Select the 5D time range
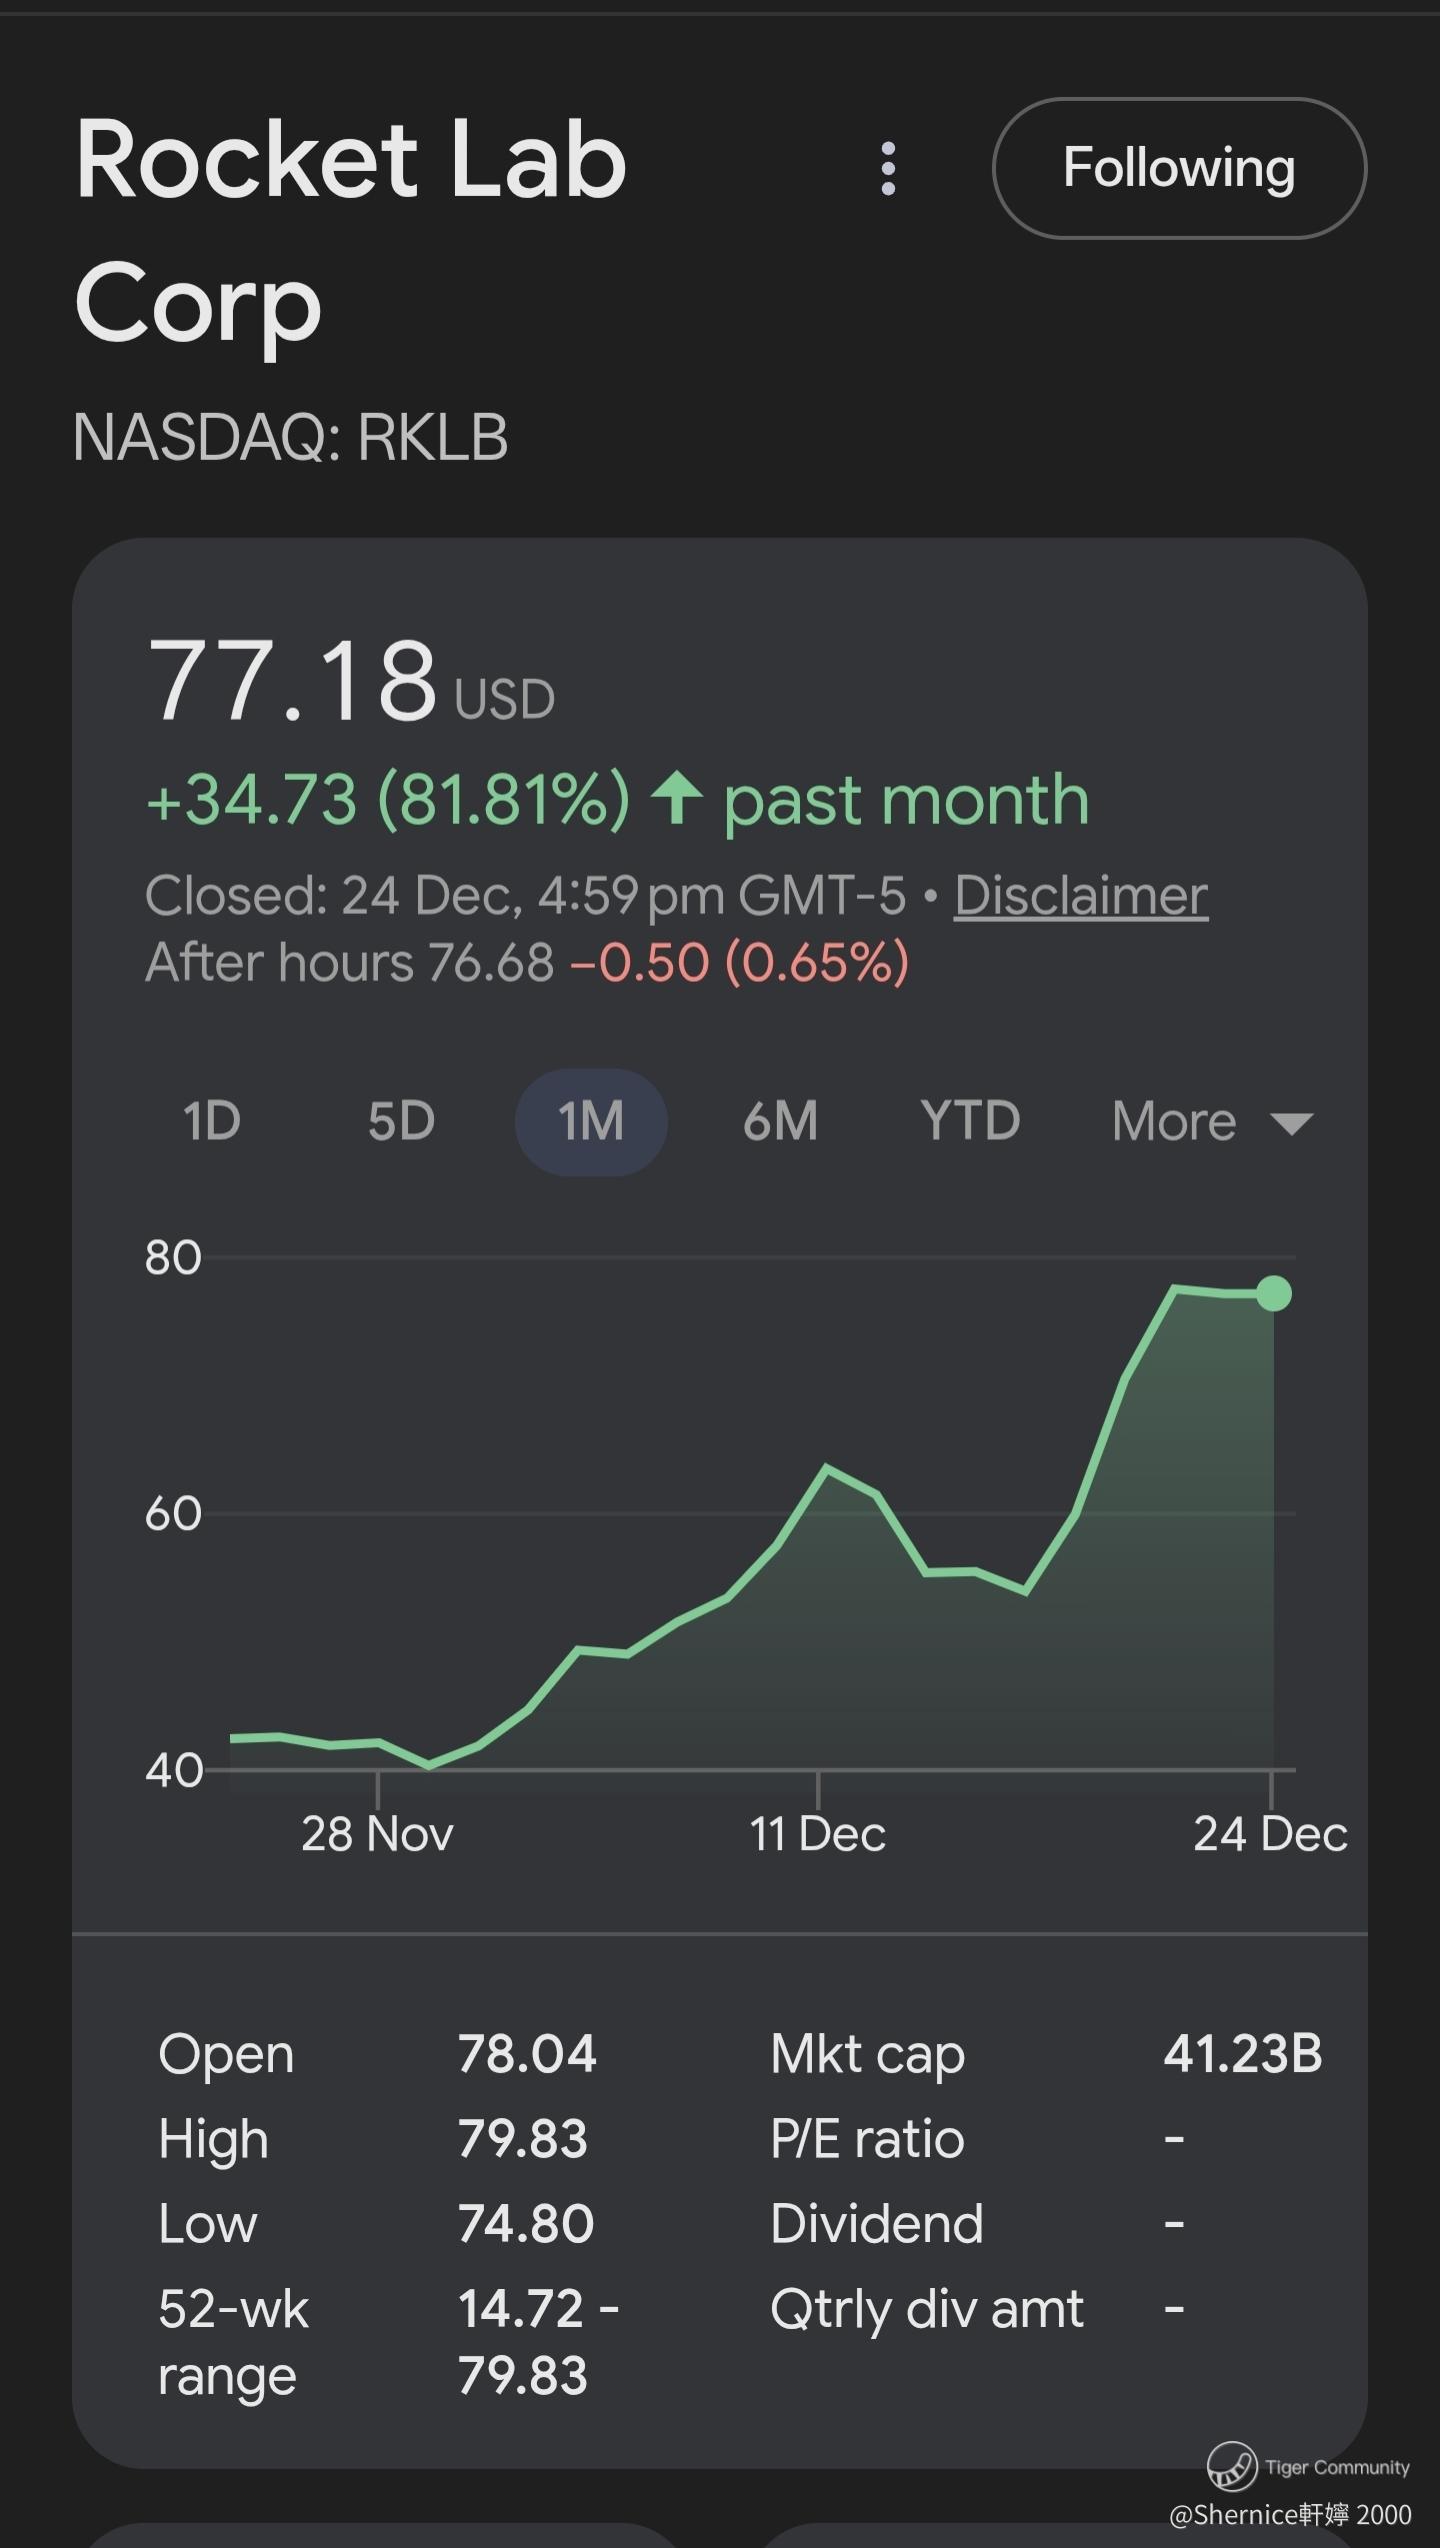1440x2548 pixels. tap(401, 1121)
